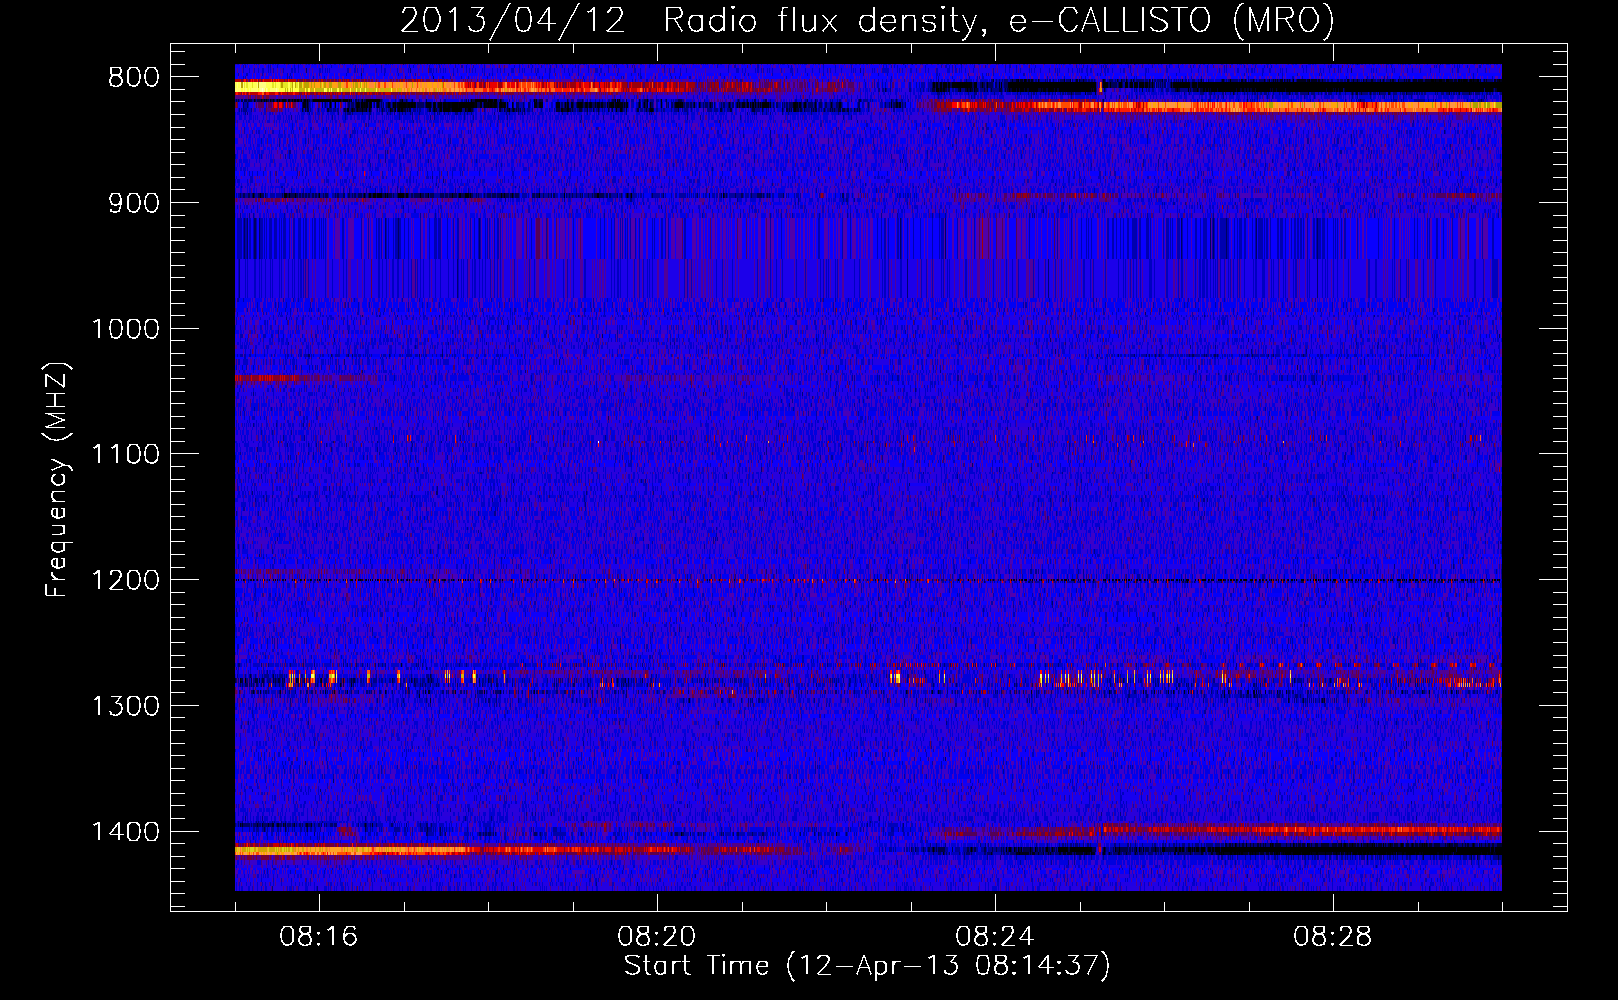Select the 1300 frequency tick label

tap(126, 707)
